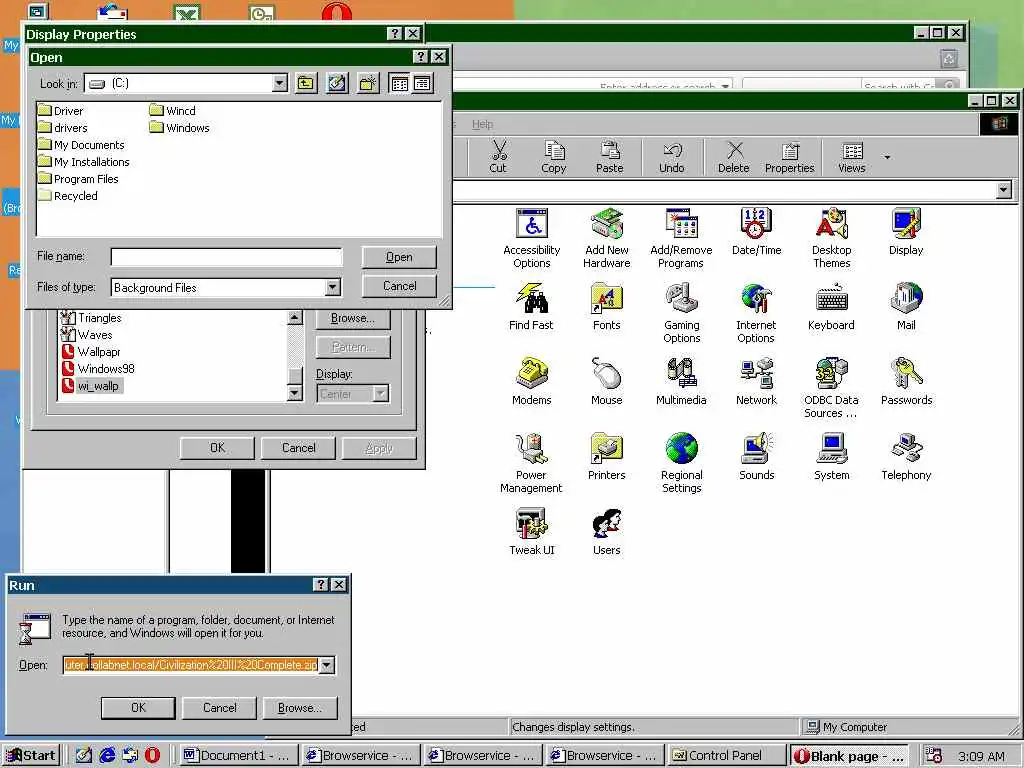Open the Passwords applet
The width and height of the screenshot is (1024, 768).
[x=906, y=382]
